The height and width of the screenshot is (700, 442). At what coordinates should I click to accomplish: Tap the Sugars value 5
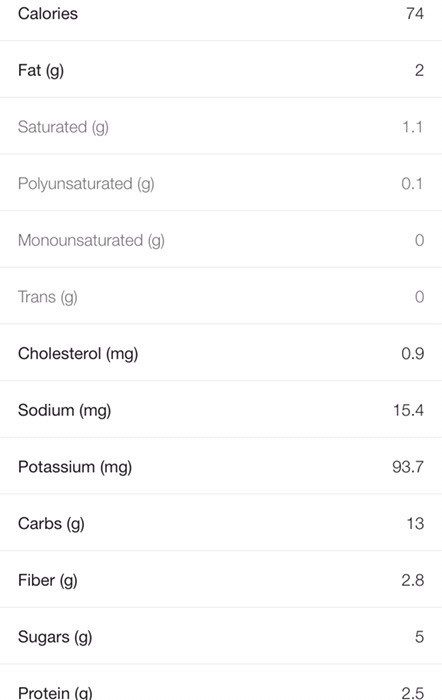click(x=419, y=637)
